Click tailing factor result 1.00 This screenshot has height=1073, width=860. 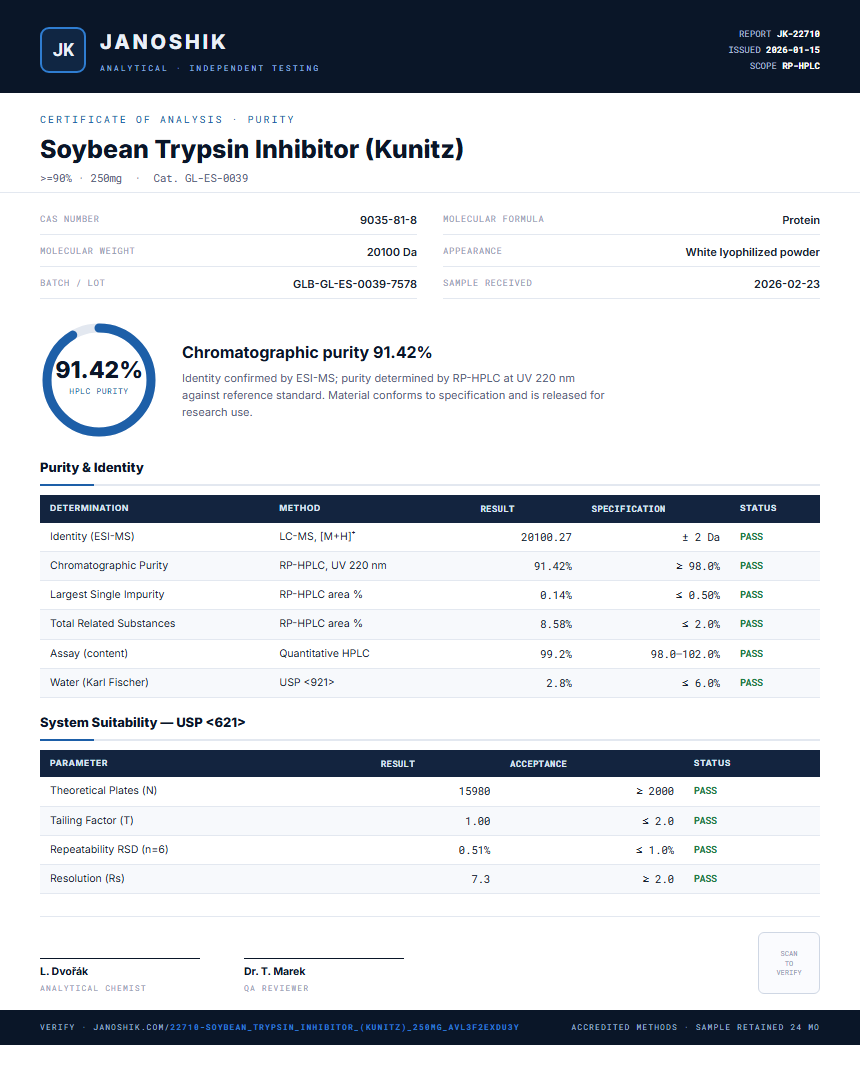[478, 821]
